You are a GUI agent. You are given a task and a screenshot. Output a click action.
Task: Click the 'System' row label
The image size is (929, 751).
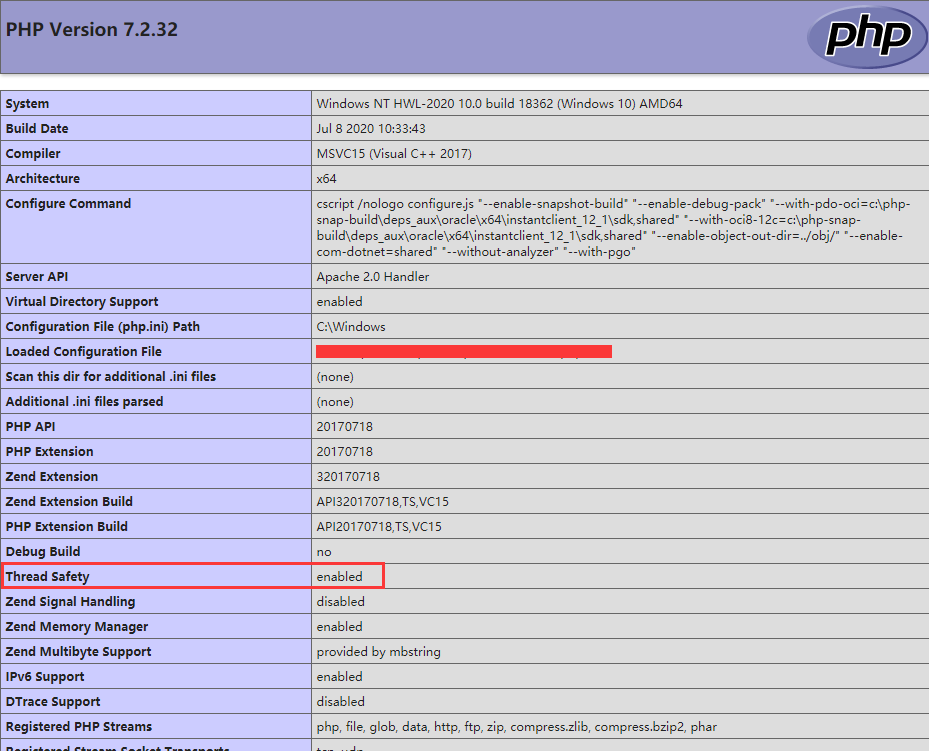point(27,104)
